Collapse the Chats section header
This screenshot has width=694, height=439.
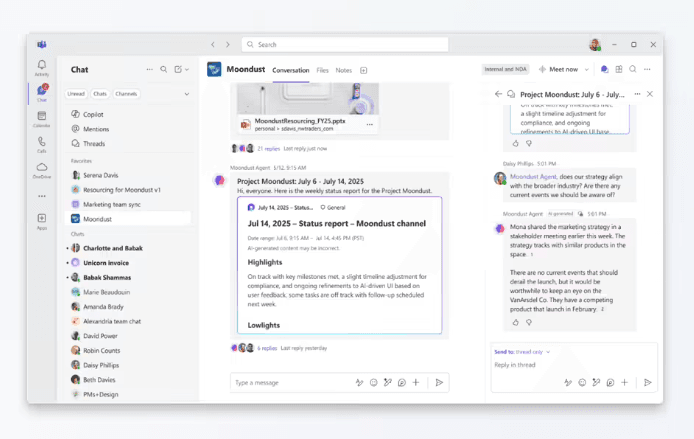[77, 234]
